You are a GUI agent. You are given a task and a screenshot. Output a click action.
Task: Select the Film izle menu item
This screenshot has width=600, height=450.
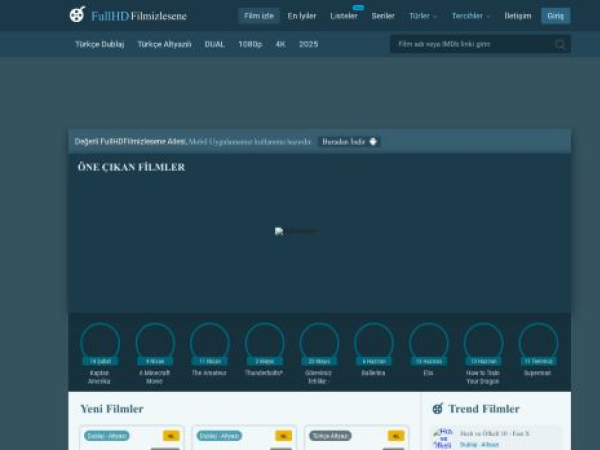259,16
